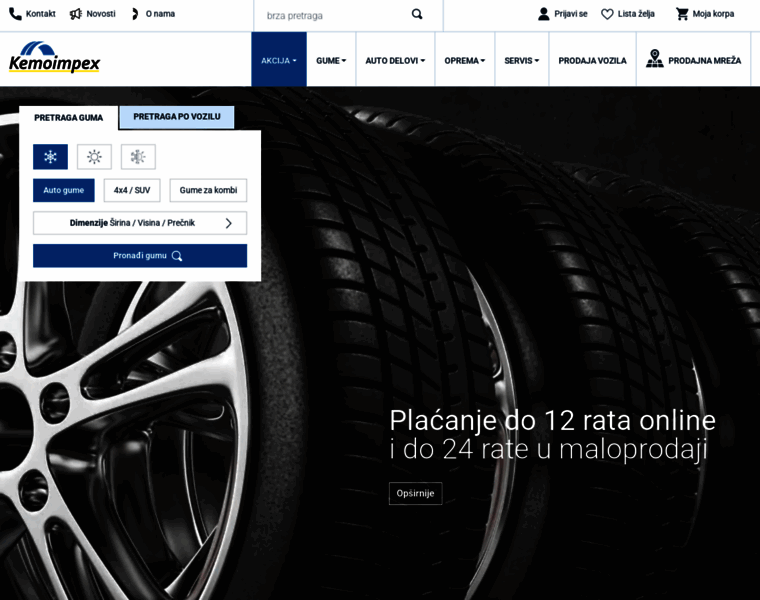760x600 pixels.
Task: Open the AKCIJA dropdown menu
Action: tap(279, 61)
